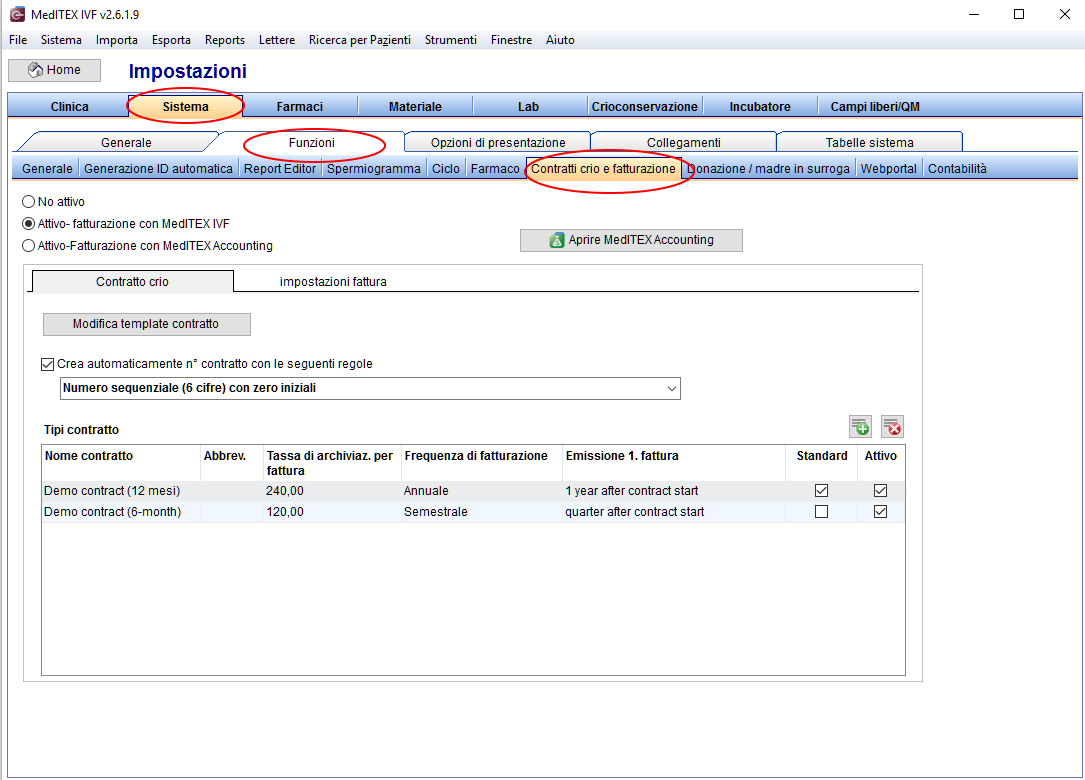Open the Reports menu

[x=225, y=39]
